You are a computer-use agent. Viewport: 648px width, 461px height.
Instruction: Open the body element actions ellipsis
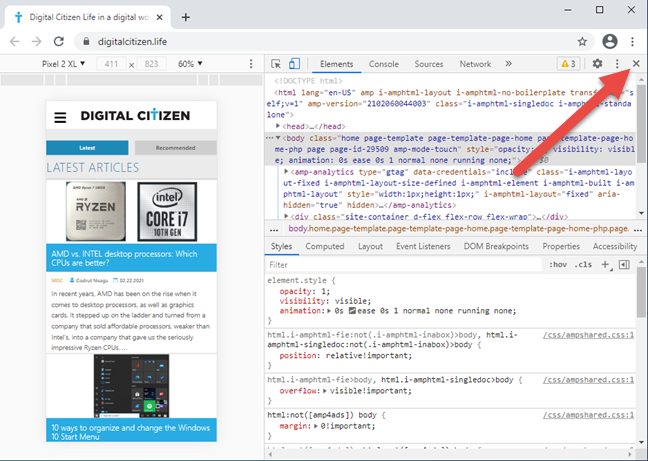coord(269,138)
